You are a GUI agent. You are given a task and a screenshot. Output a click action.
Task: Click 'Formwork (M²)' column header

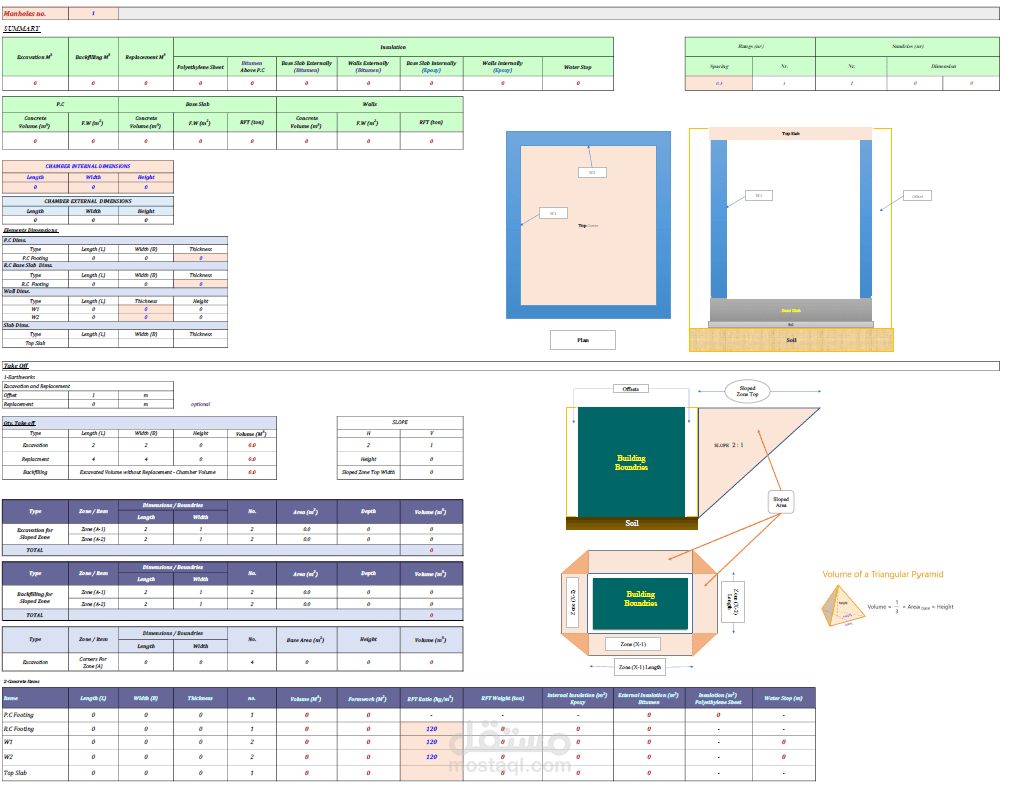click(x=368, y=698)
